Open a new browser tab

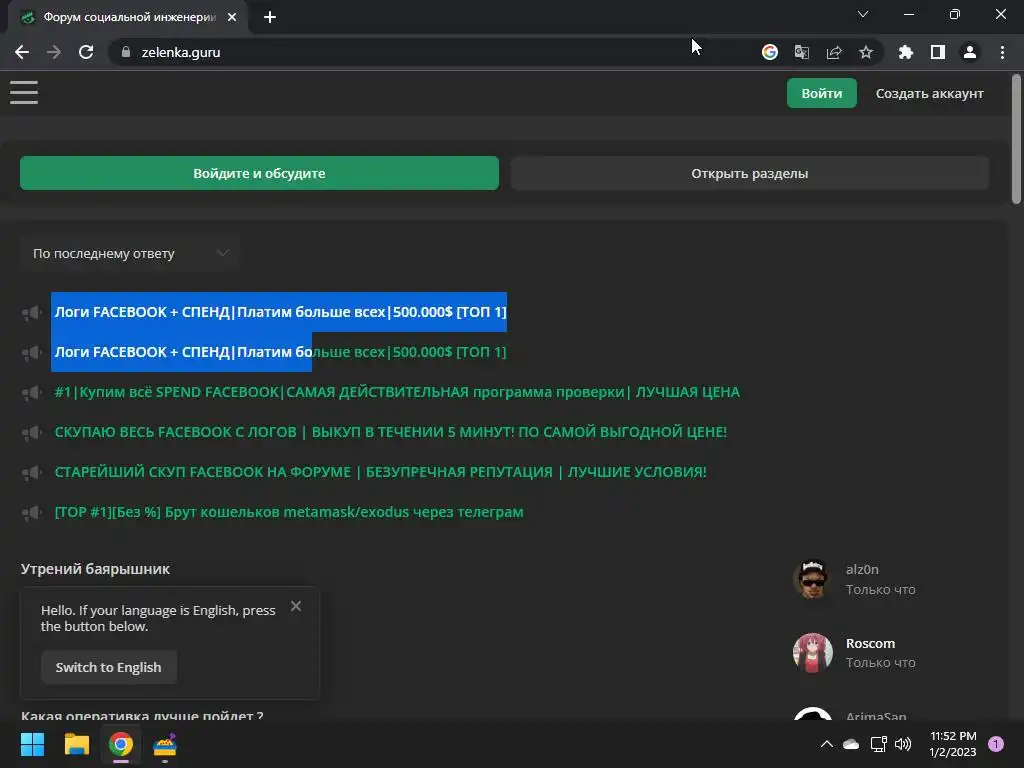tap(270, 18)
